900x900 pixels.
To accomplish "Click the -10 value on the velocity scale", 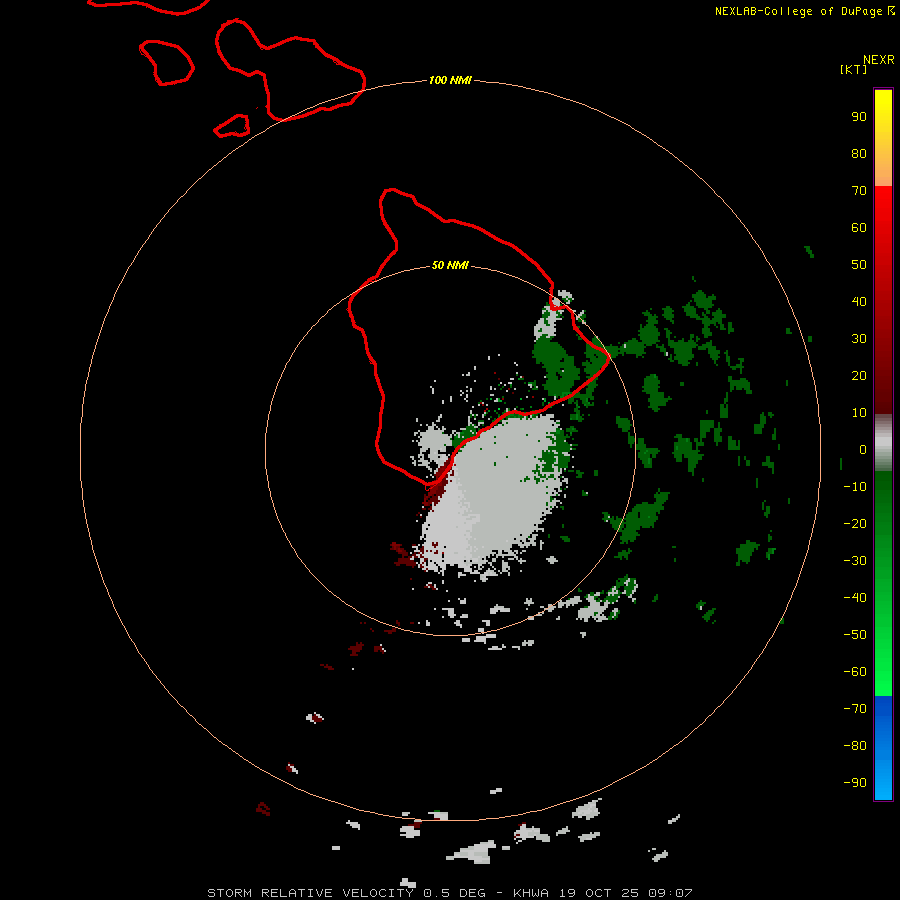I will pyautogui.click(x=855, y=487).
